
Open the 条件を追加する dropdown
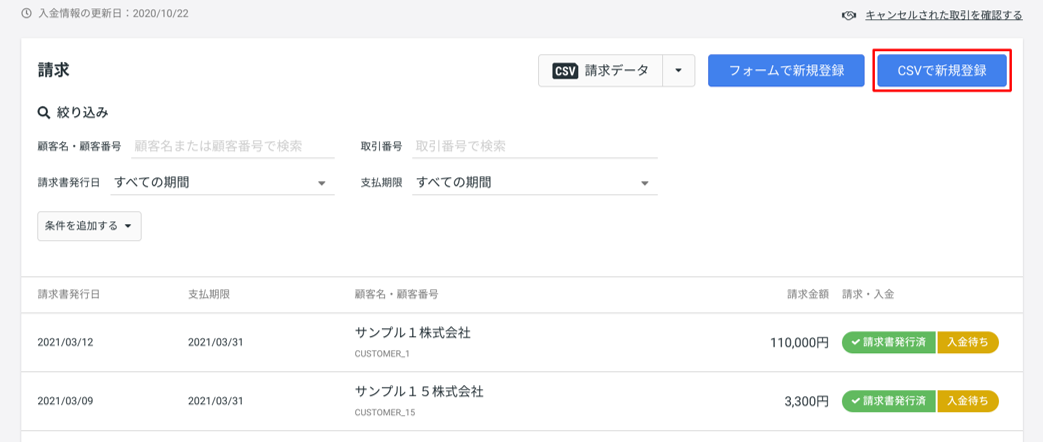point(89,226)
